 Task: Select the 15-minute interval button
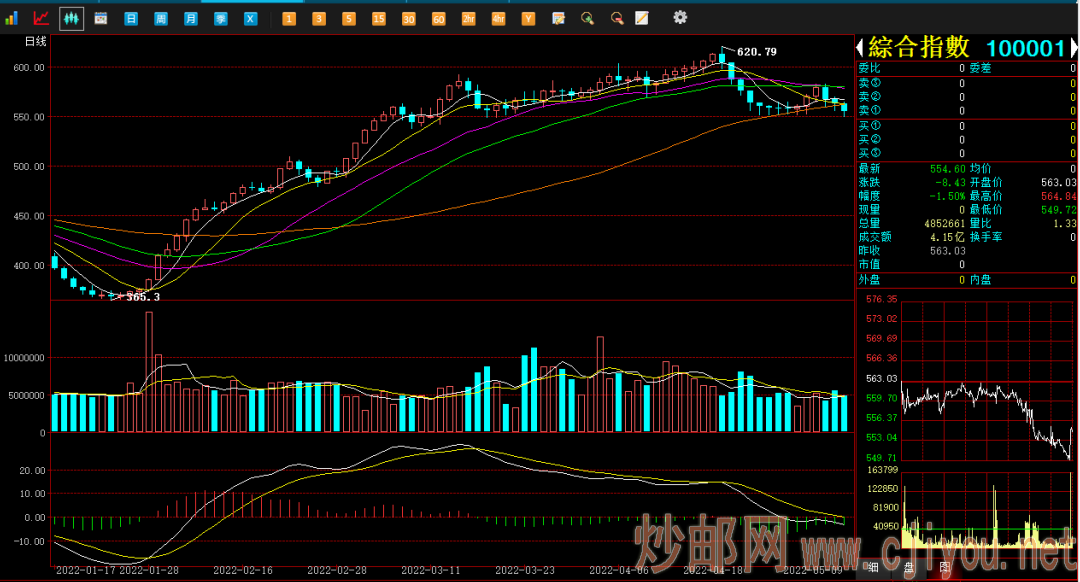click(x=378, y=18)
